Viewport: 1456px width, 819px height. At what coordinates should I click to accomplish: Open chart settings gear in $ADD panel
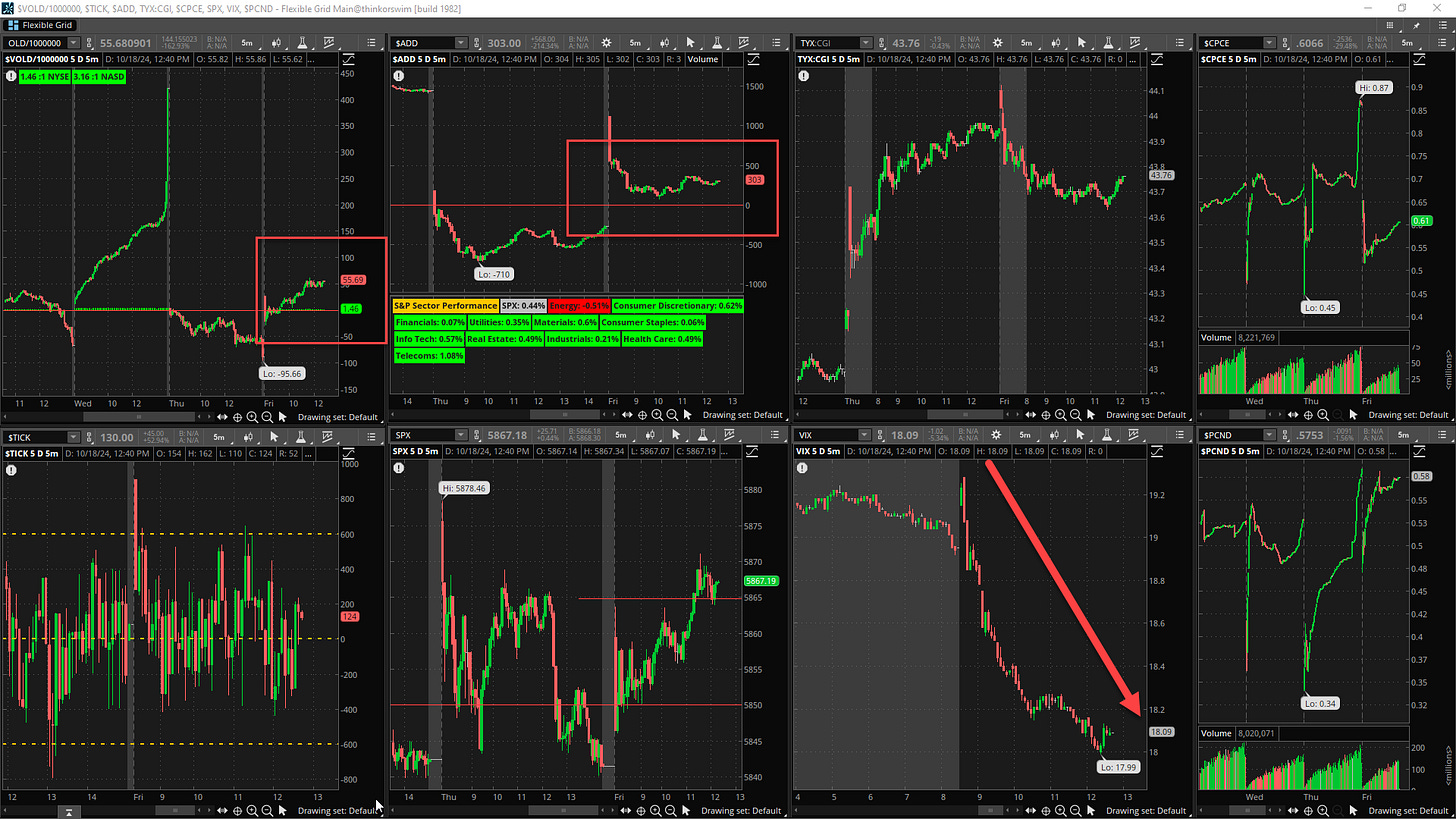coord(606,43)
